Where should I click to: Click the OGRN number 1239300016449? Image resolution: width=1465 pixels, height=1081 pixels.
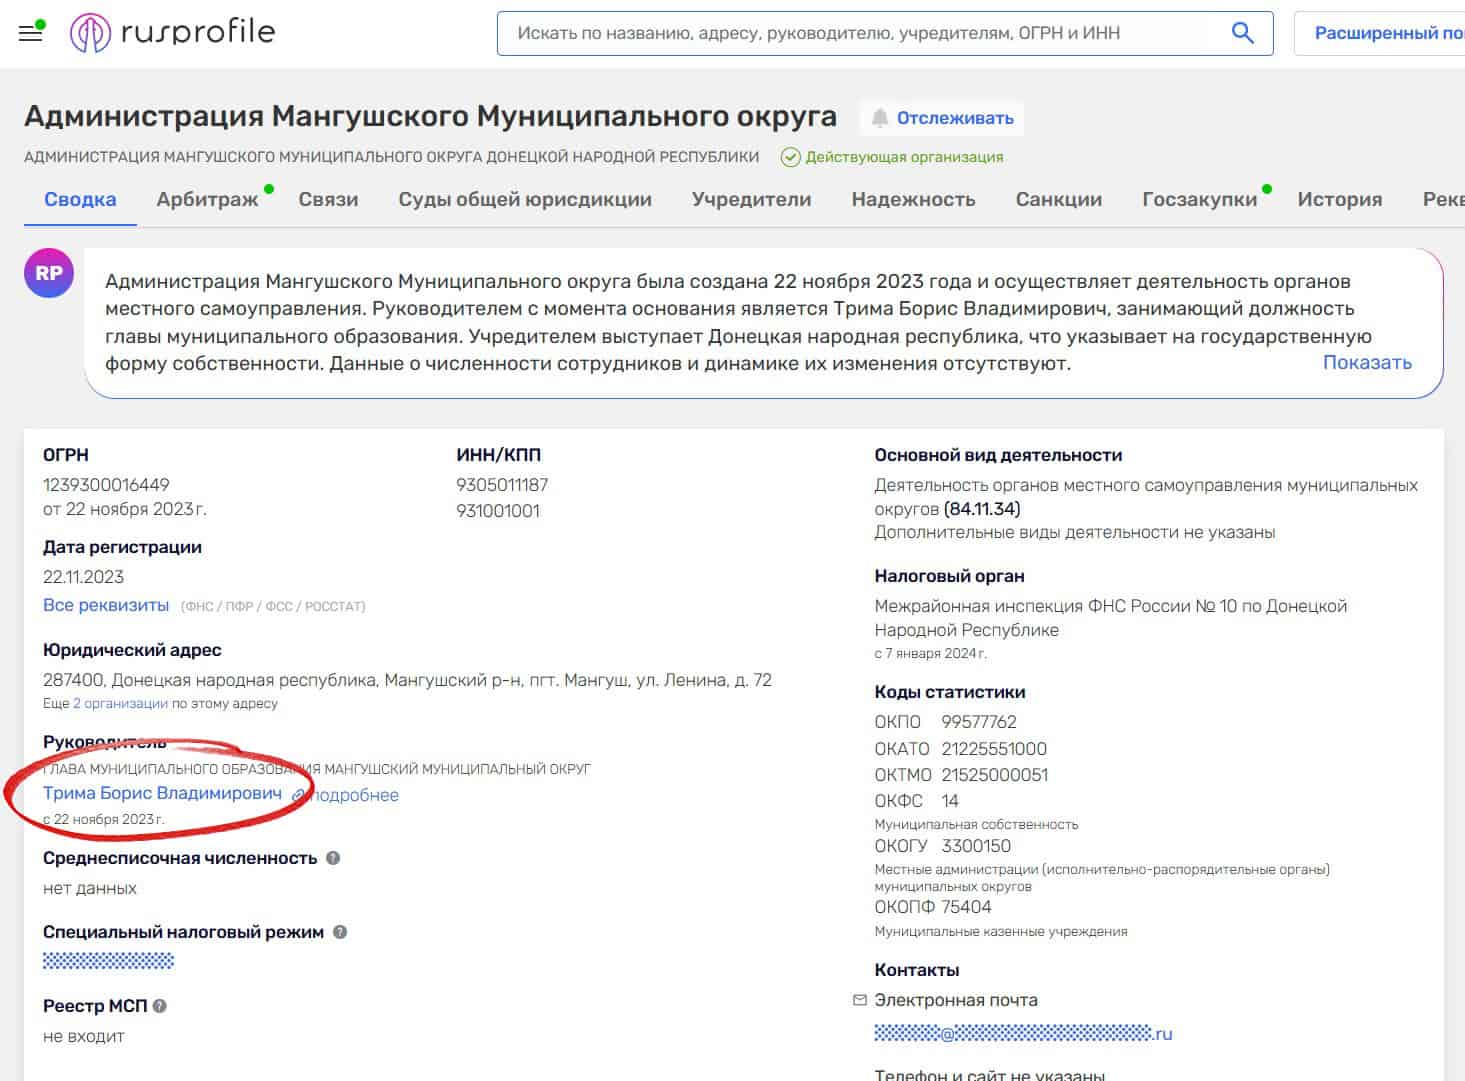click(x=106, y=485)
